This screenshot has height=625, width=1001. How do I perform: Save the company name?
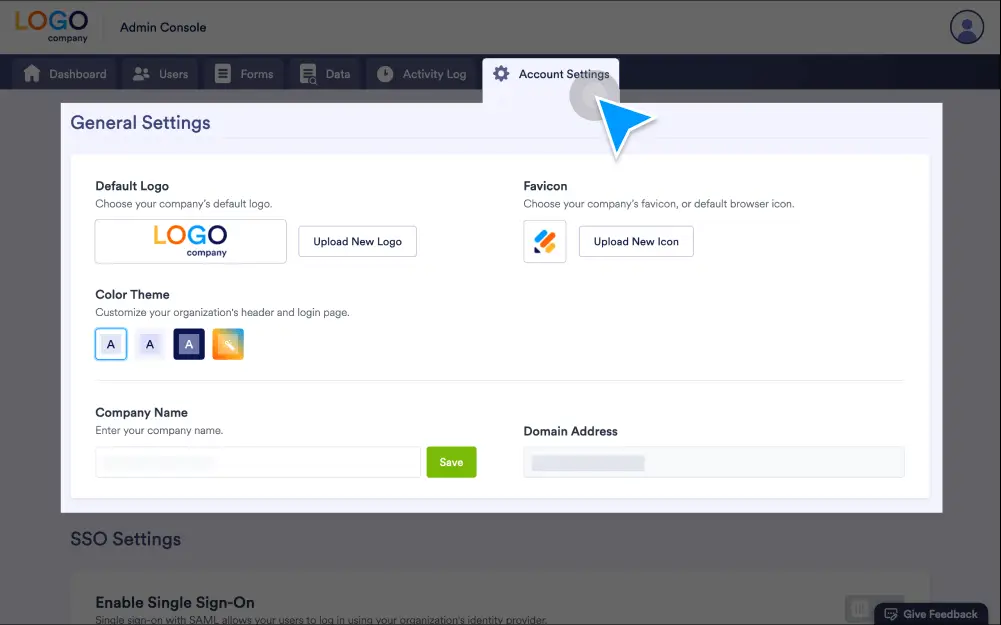[x=451, y=462]
